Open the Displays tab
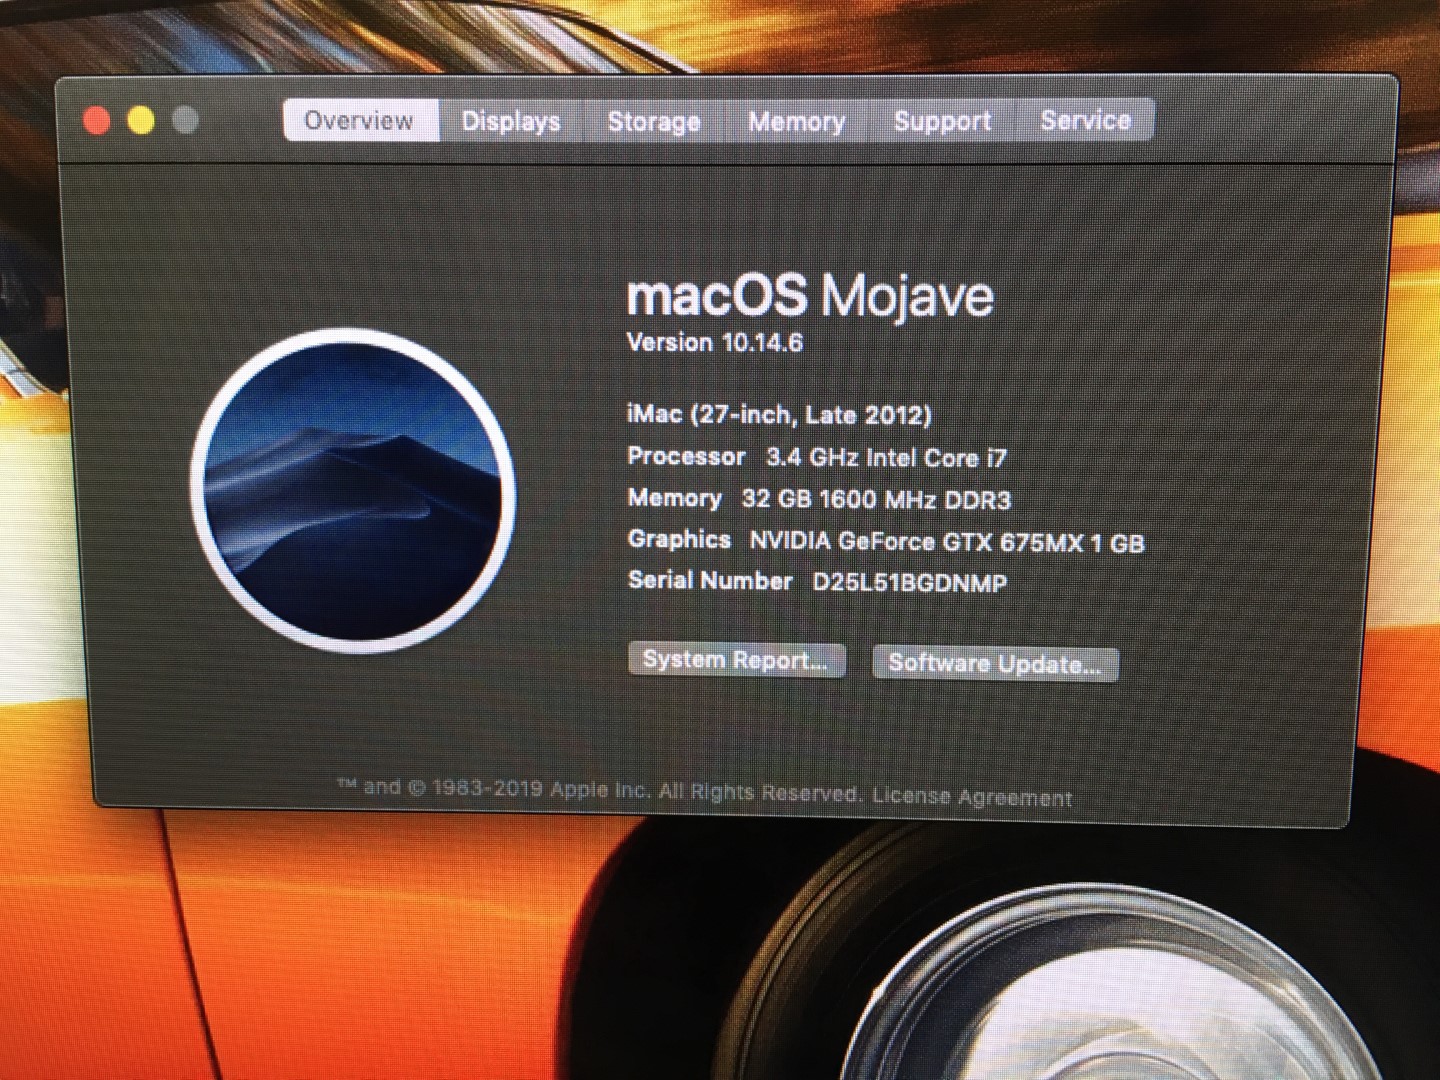The width and height of the screenshot is (1440, 1080). (511, 121)
